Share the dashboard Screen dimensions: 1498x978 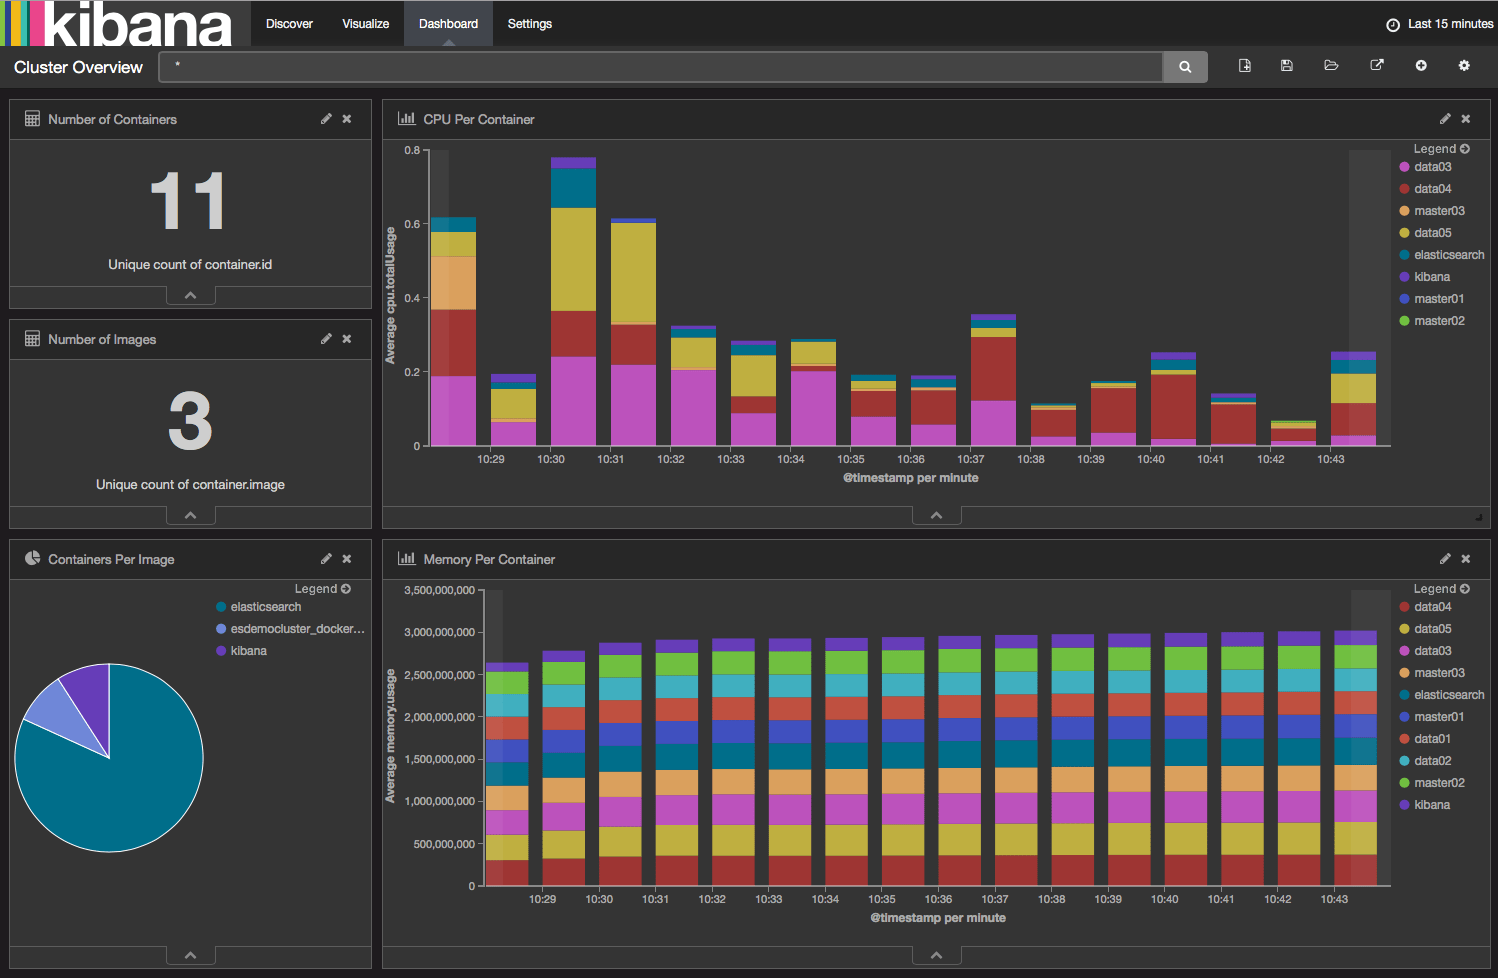pos(1376,65)
